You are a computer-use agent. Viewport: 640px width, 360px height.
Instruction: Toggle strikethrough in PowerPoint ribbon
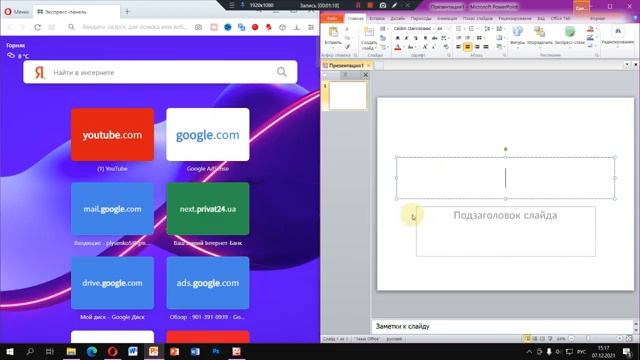pos(434,38)
